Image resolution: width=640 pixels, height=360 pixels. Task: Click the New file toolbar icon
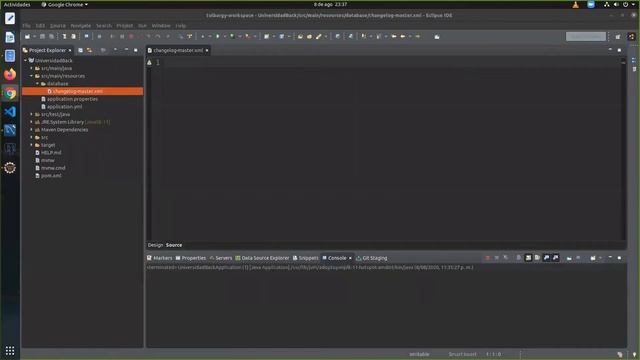click(x=27, y=37)
